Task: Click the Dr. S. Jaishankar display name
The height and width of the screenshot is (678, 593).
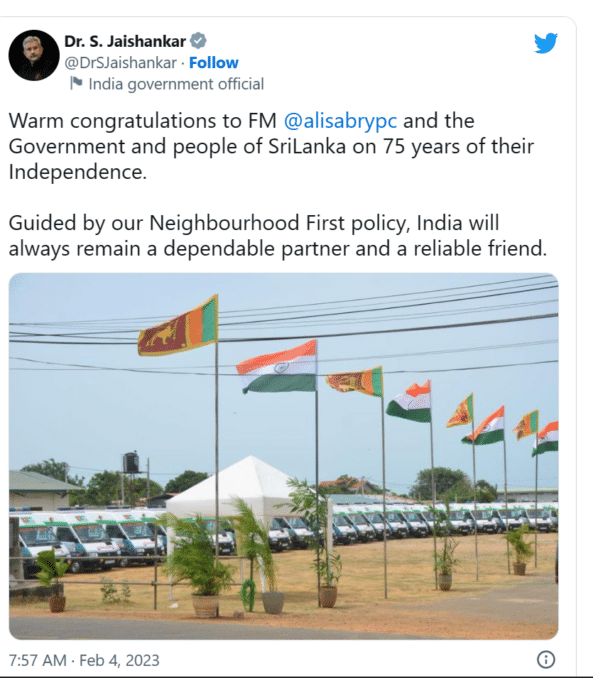Action: tap(125, 42)
